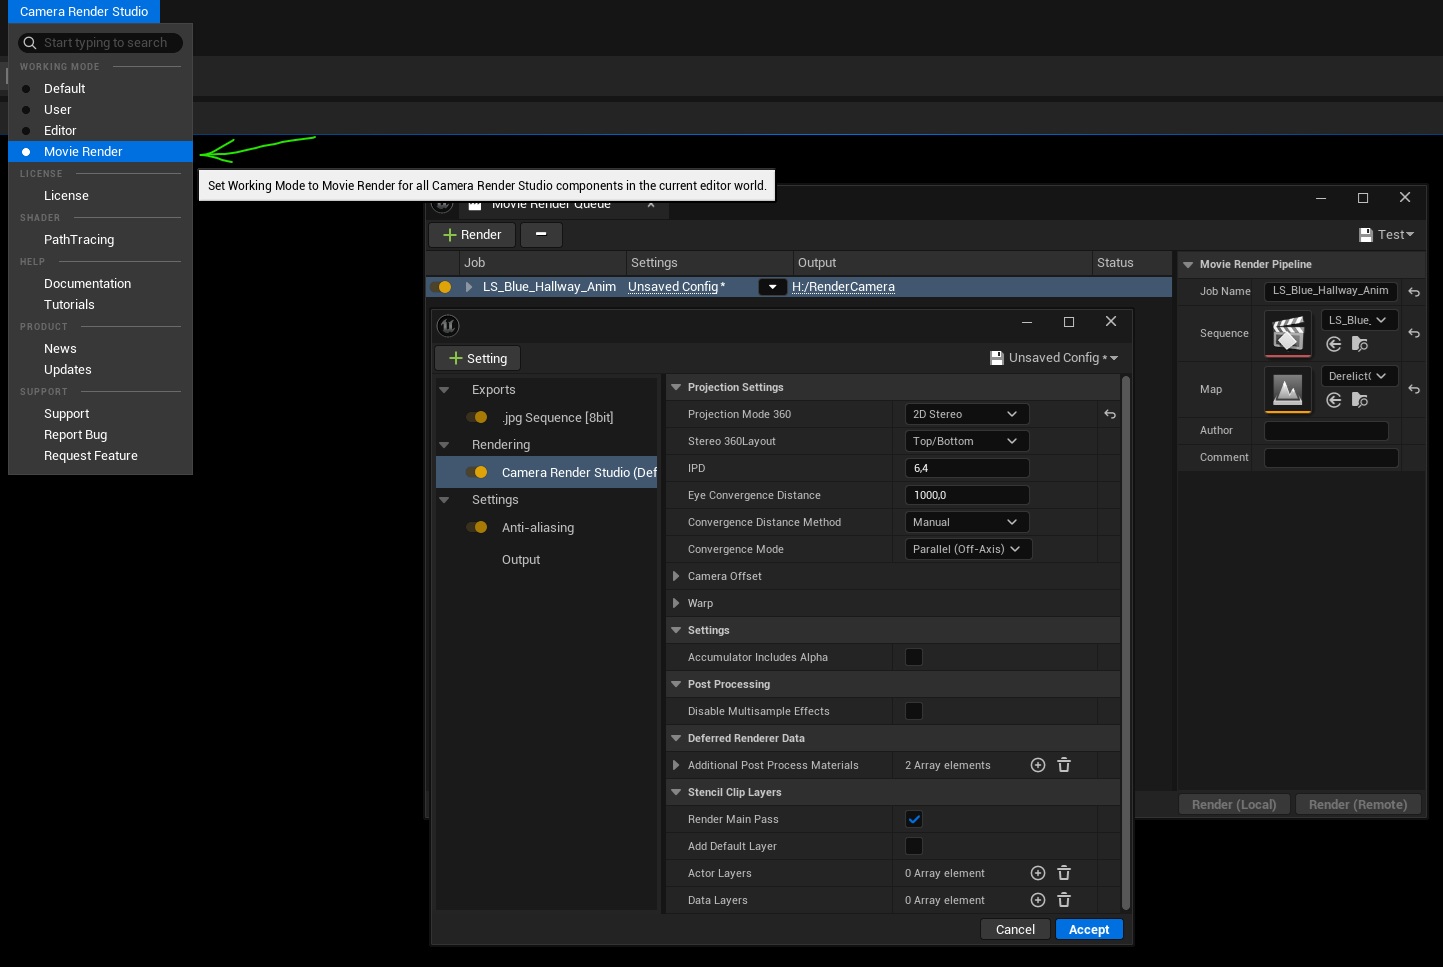Toggle the LS_Blue_Hallway_Anim job enabled switch
The height and width of the screenshot is (967, 1443).
point(441,287)
